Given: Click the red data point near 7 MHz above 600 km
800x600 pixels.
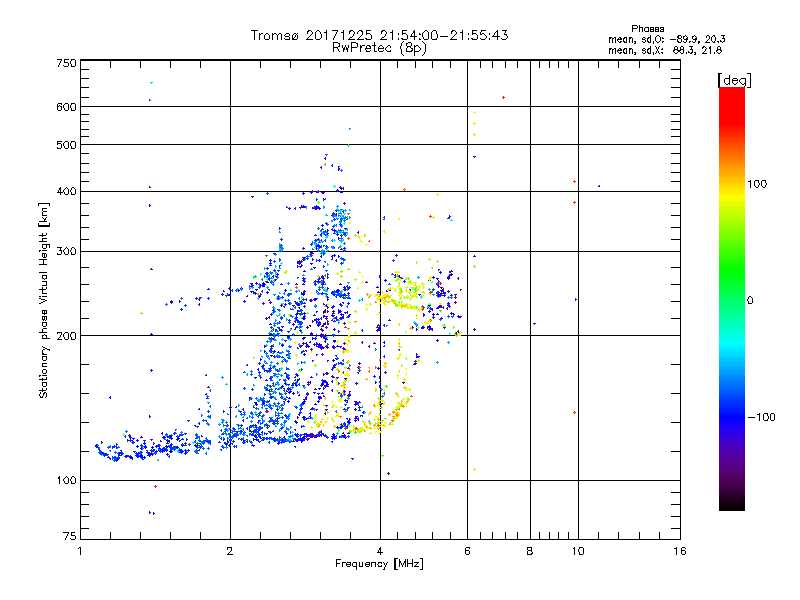Looking at the screenshot, I should point(504,97).
